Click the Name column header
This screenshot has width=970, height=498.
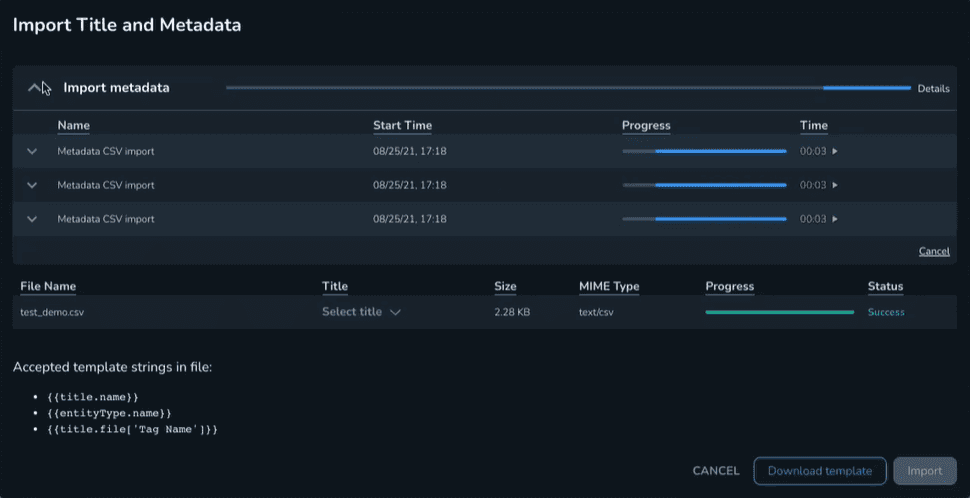74,126
